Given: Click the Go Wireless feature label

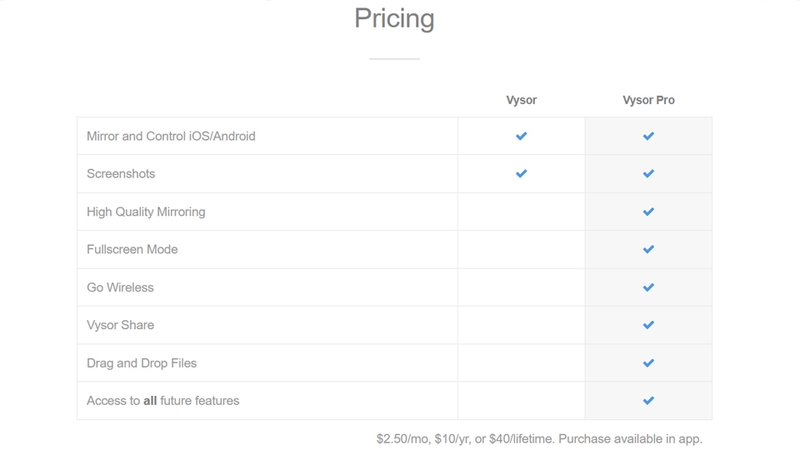Looking at the screenshot, I should [120, 288].
